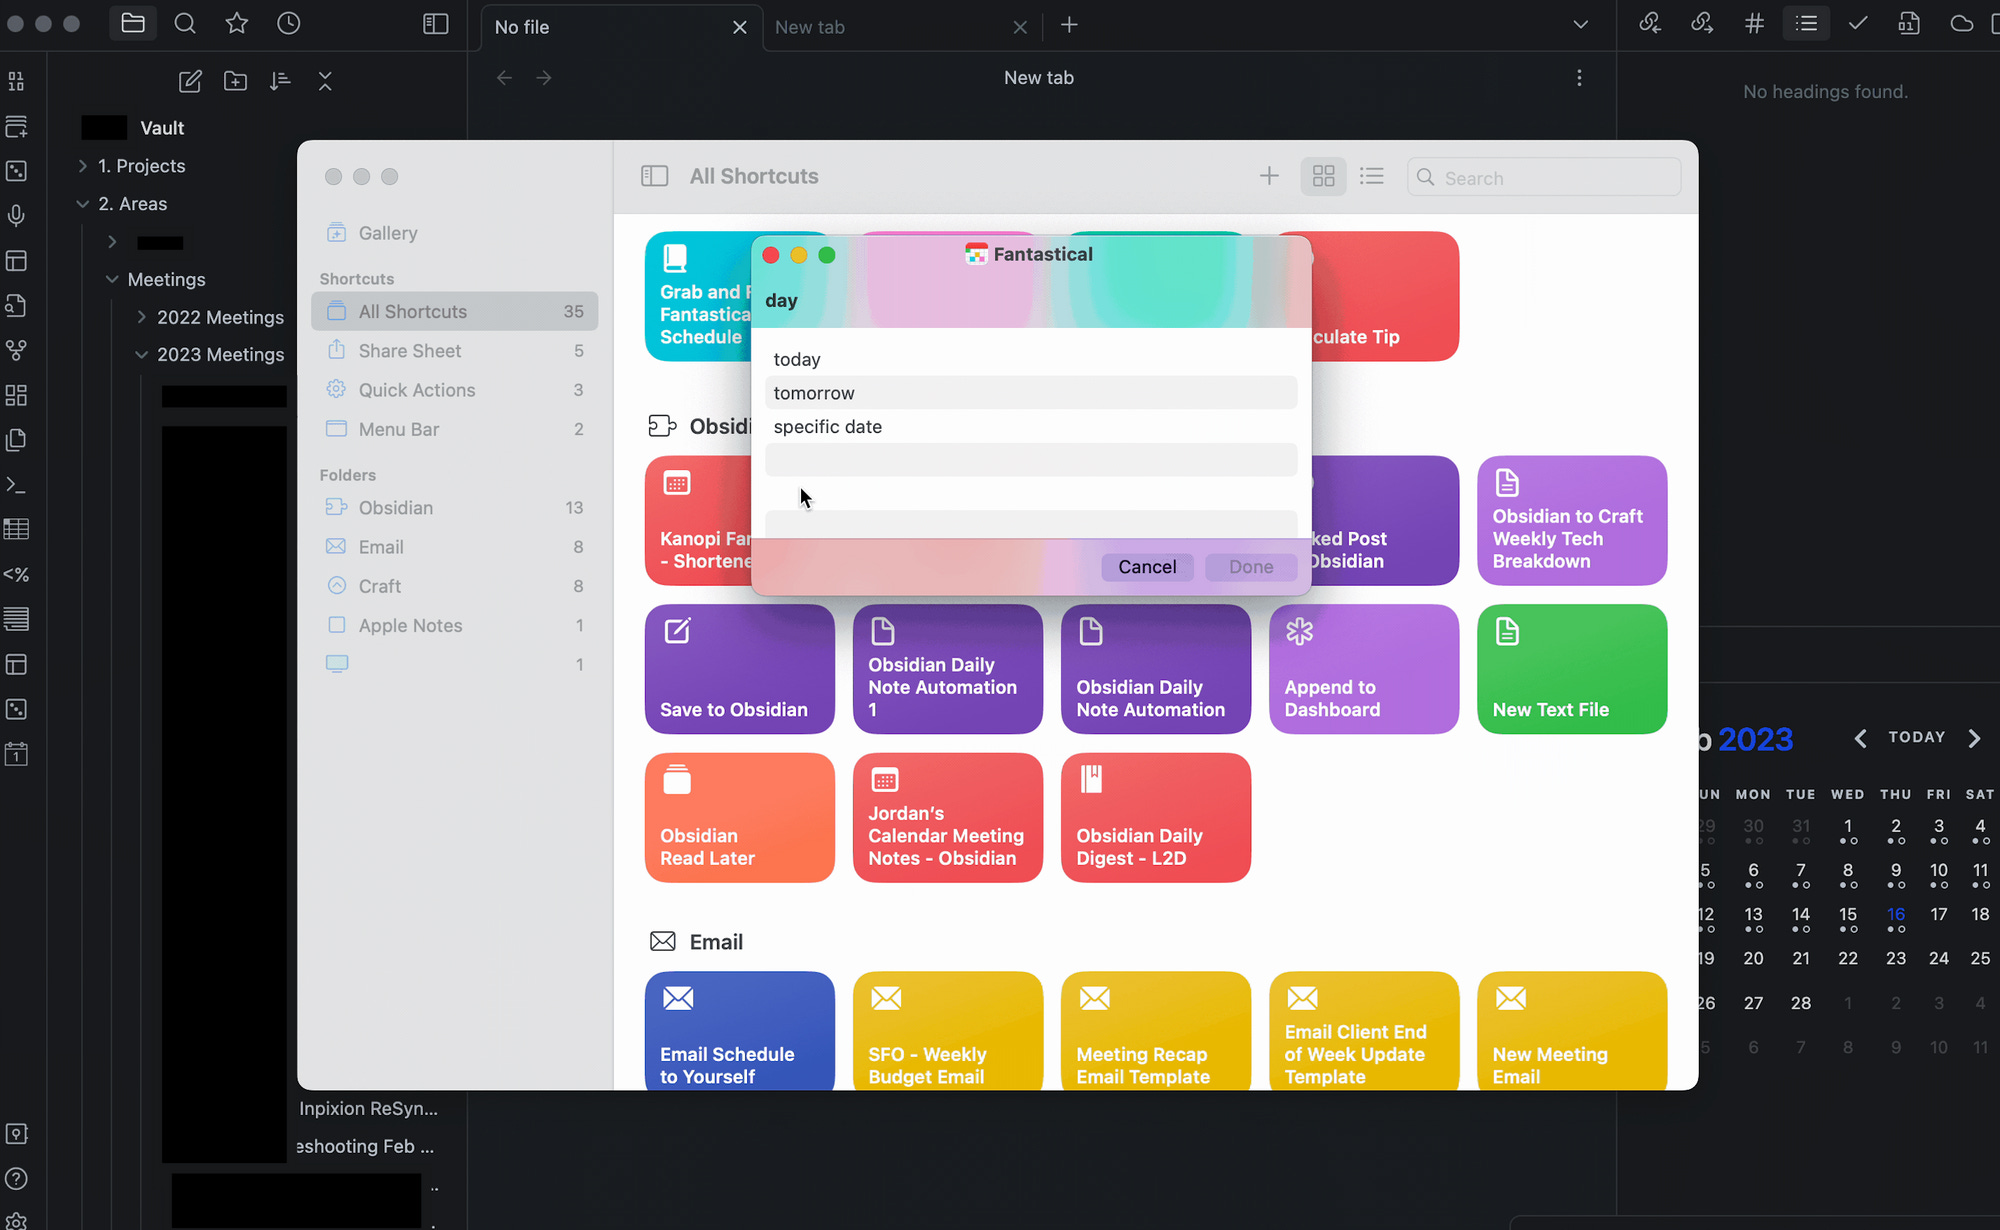Open the tab list dropdown chevron
The image size is (2000, 1230).
pyautogui.click(x=1580, y=24)
